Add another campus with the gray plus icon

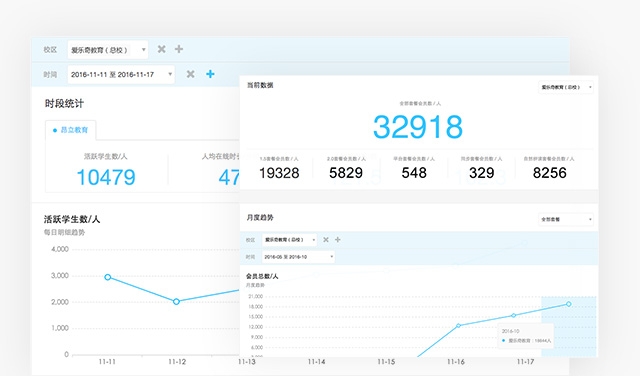click(x=179, y=49)
